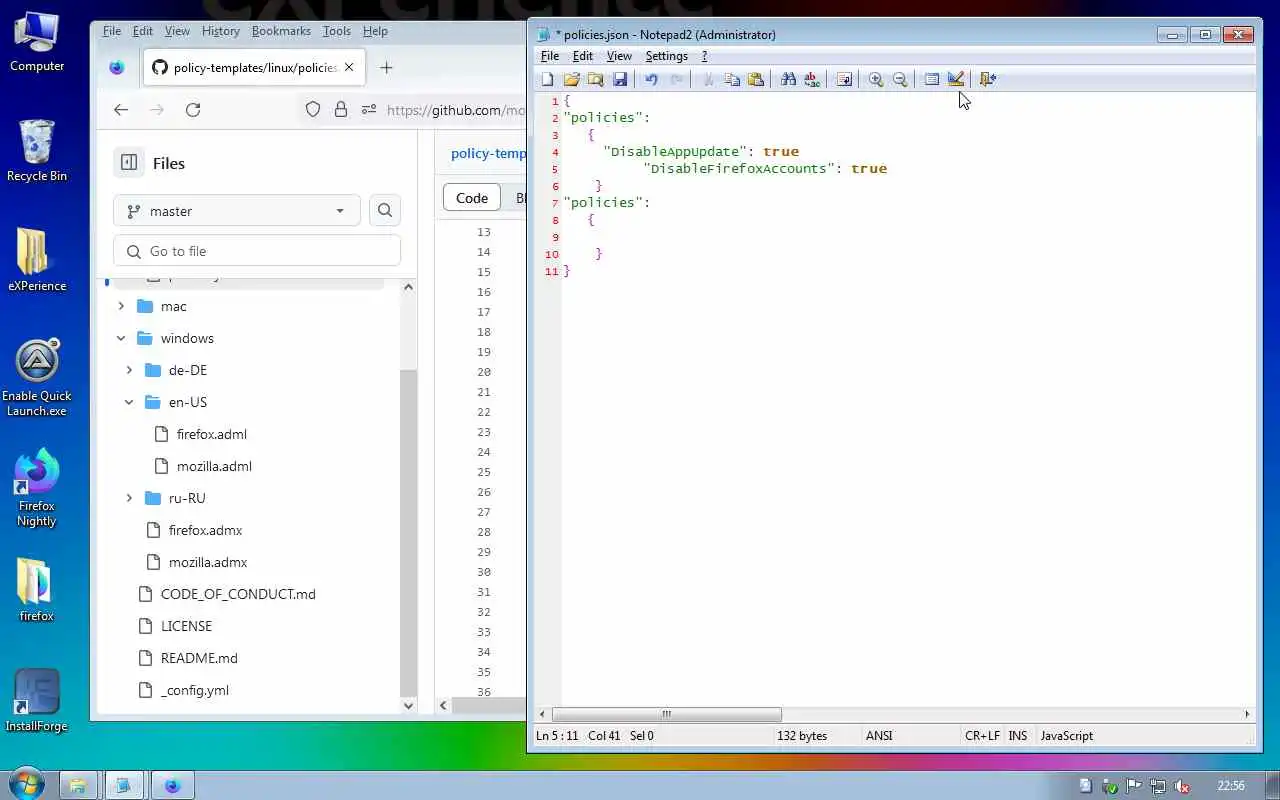Open the syntax scheme selector icon
The height and width of the screenshot is (800, 1280).
pyautogui.click(x=932, y=79)
